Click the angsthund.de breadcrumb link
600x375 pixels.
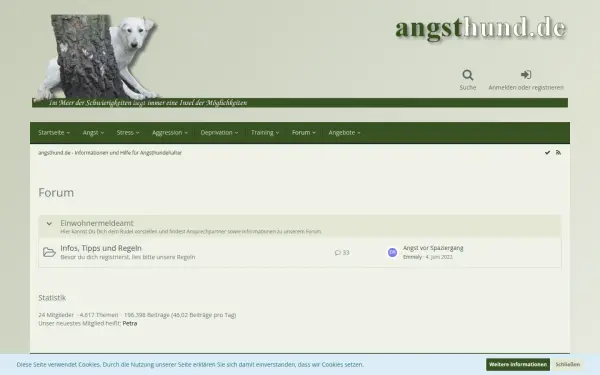110,153
